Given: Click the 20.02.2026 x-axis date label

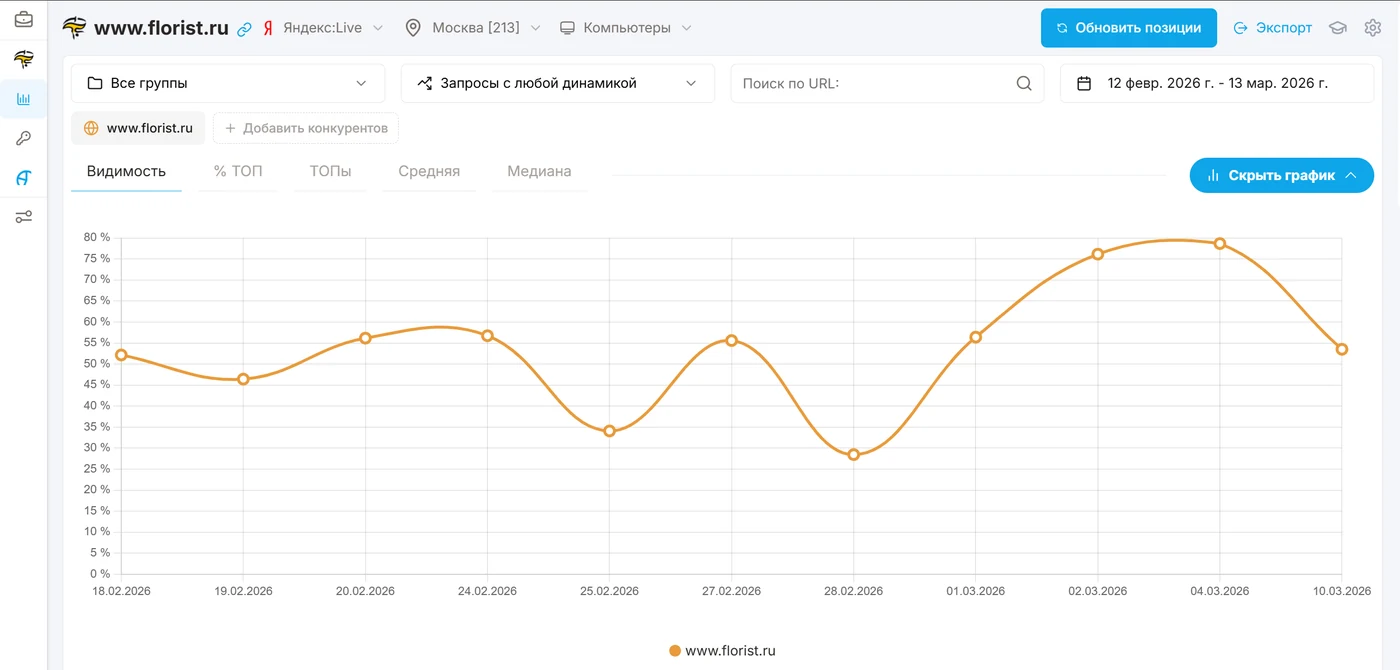Looking at the screenshot, I should pos(365,591).
